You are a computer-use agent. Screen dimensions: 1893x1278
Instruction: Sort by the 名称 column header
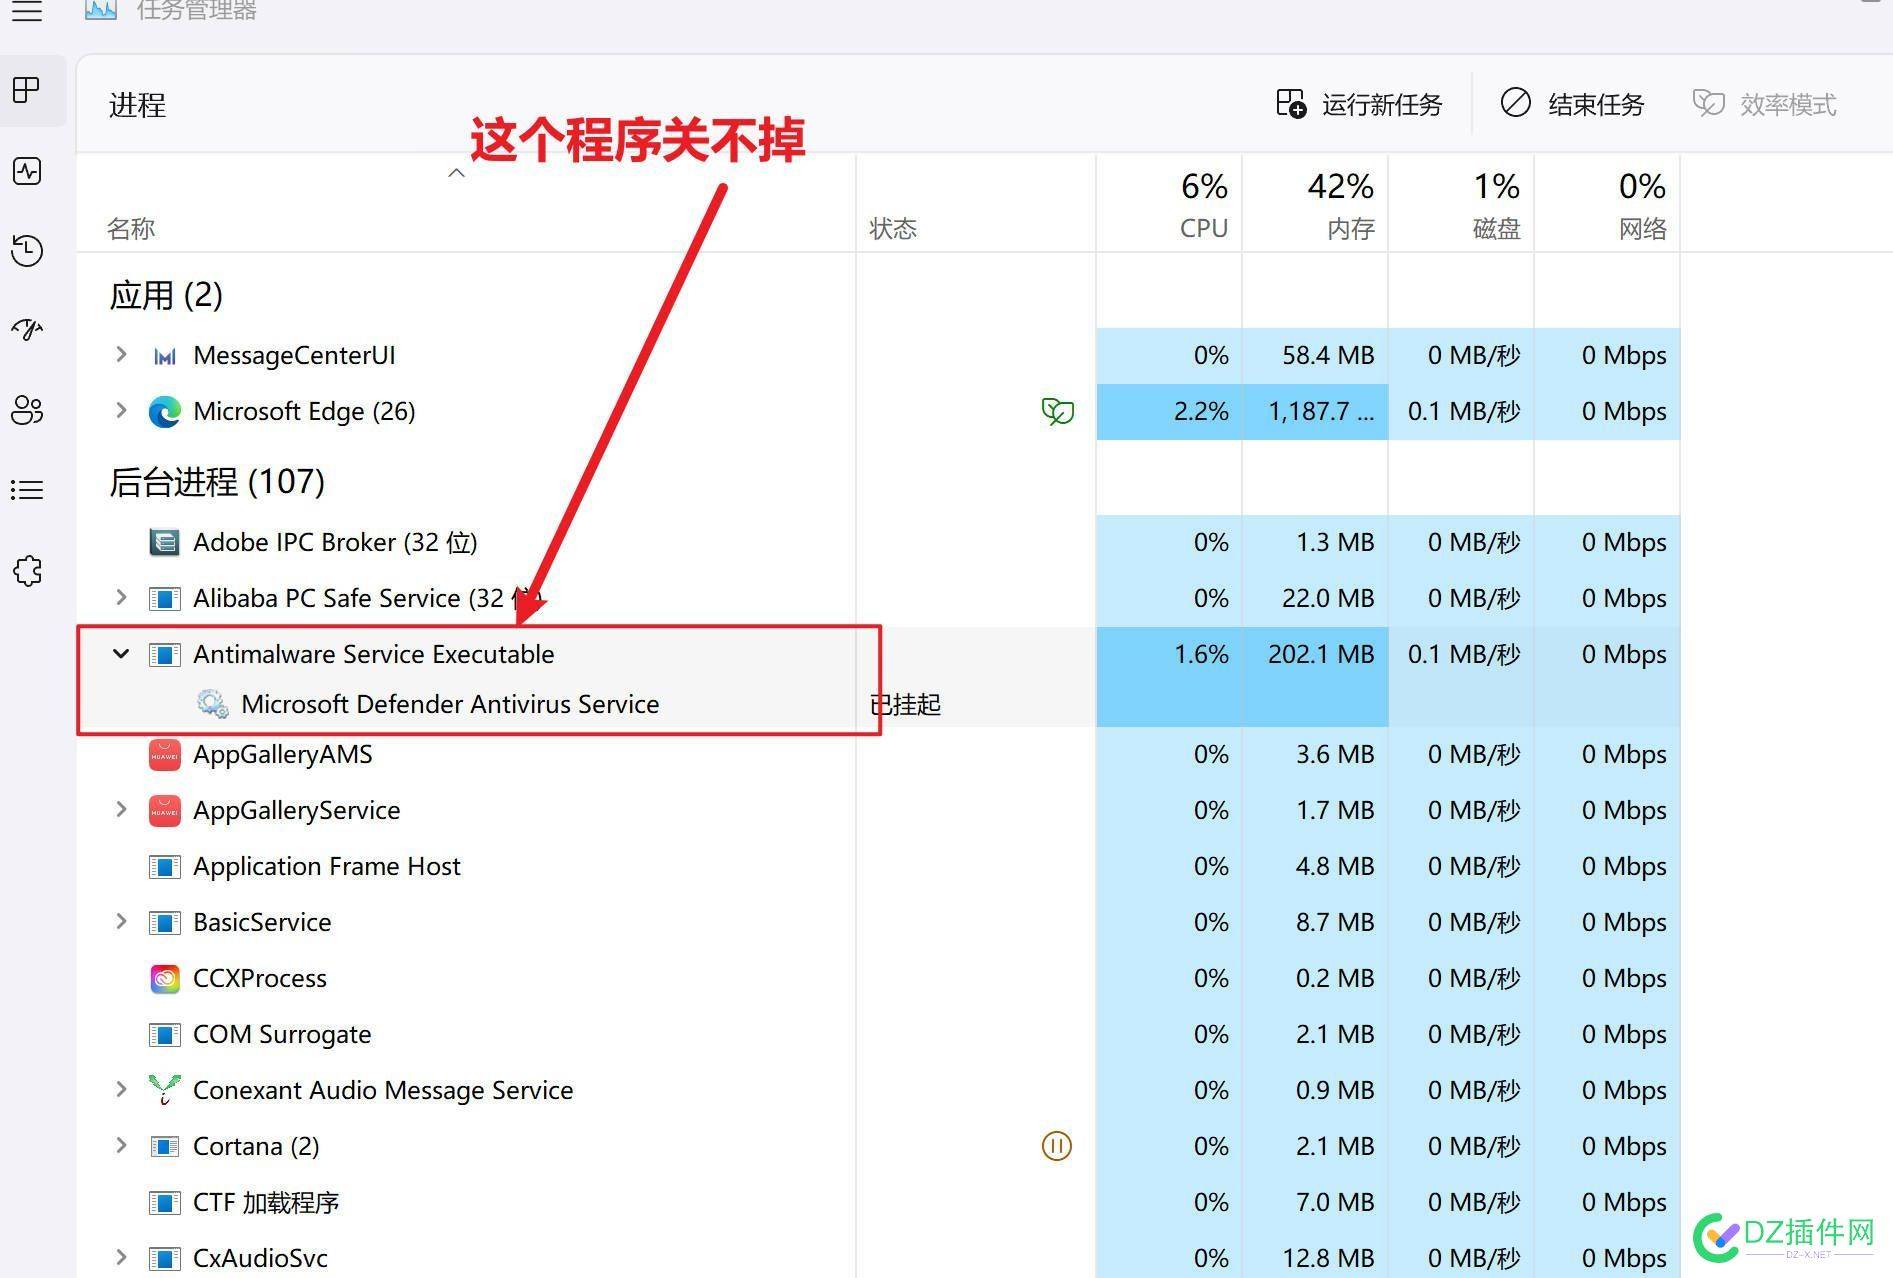pos(131,229)
